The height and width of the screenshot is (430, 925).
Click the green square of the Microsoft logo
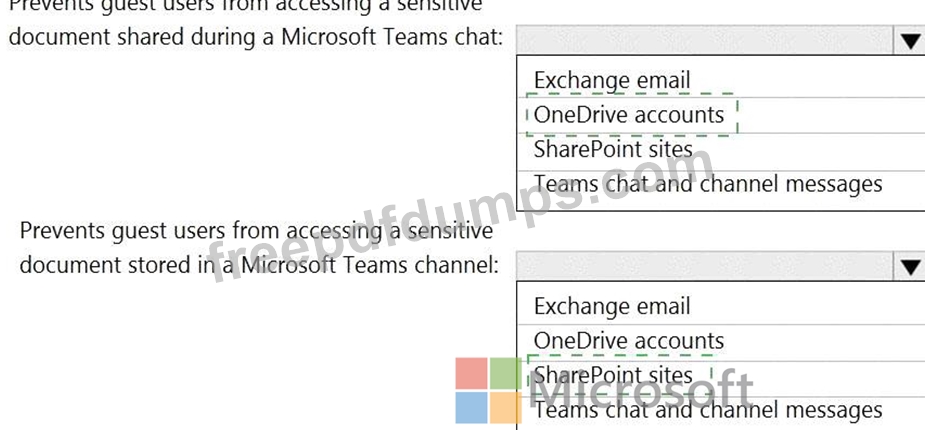tap(506, 373)
